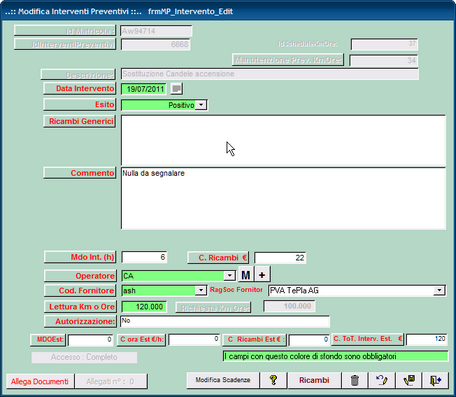Click the Manutenzione Prev. KmOre disabled button
This screenshot has height=397, width=456.
tap(288, 60)
